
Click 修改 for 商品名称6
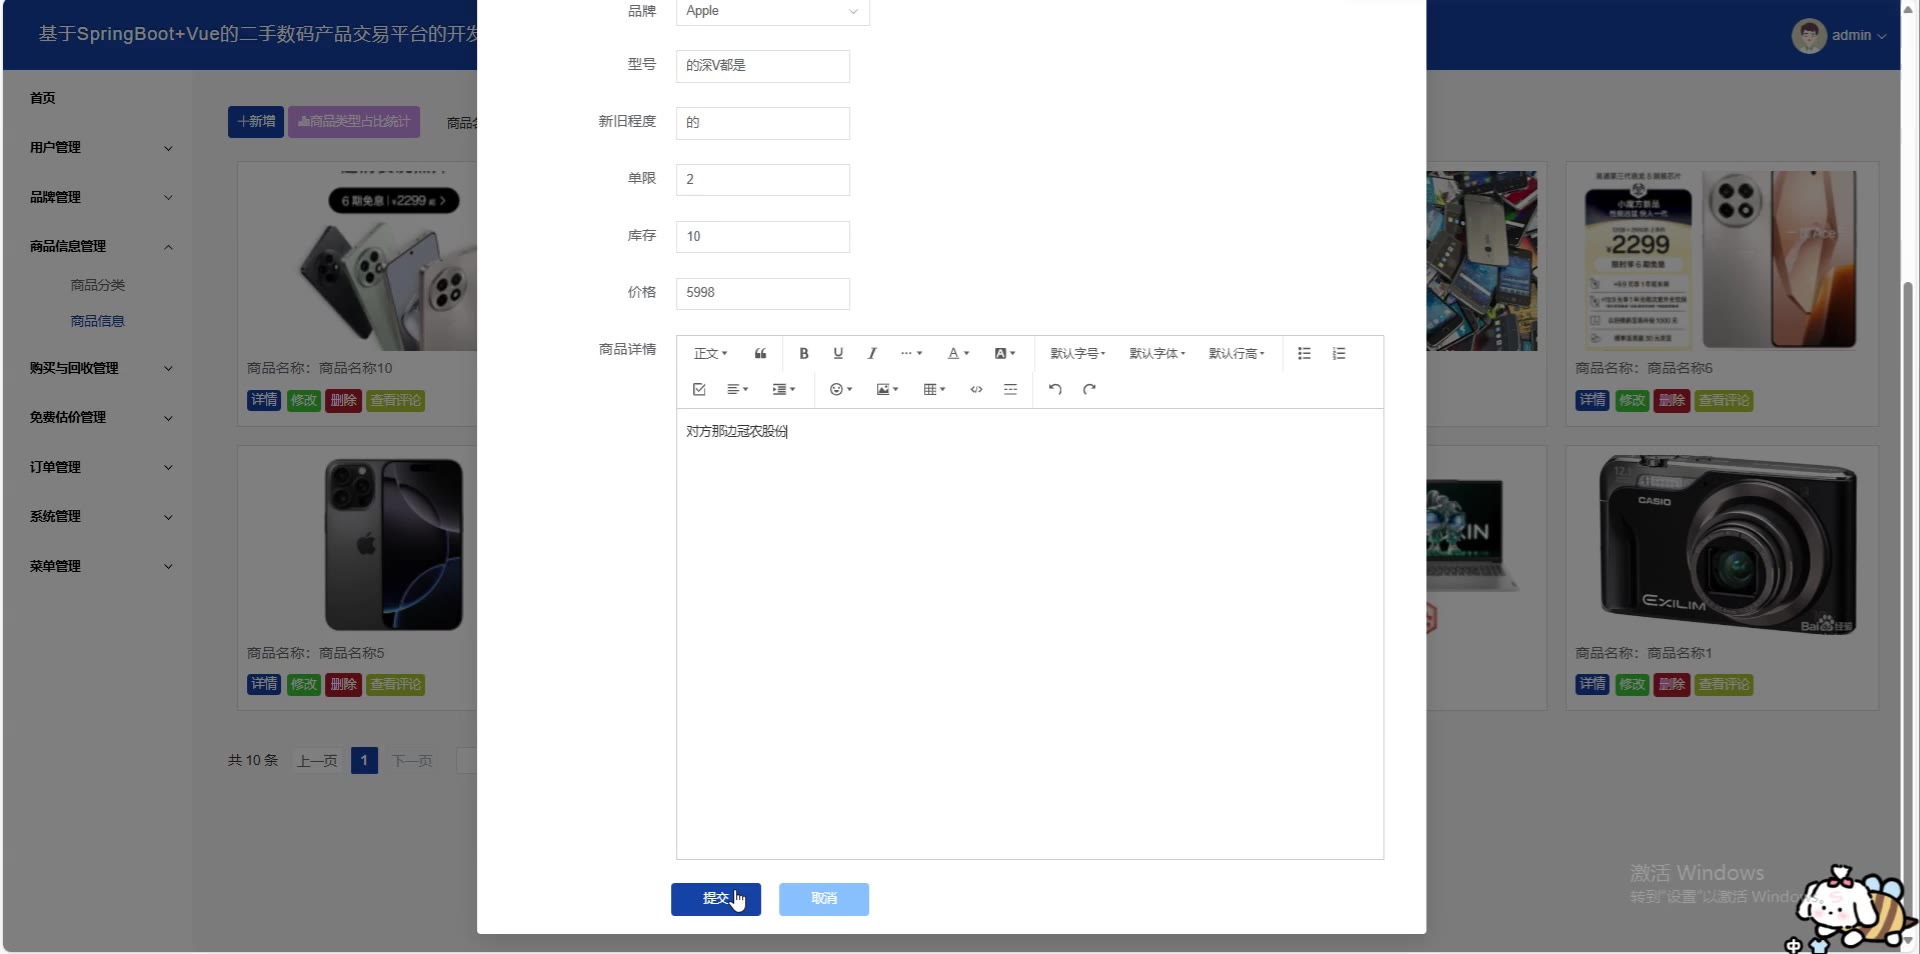click(x=1633, y=401)
